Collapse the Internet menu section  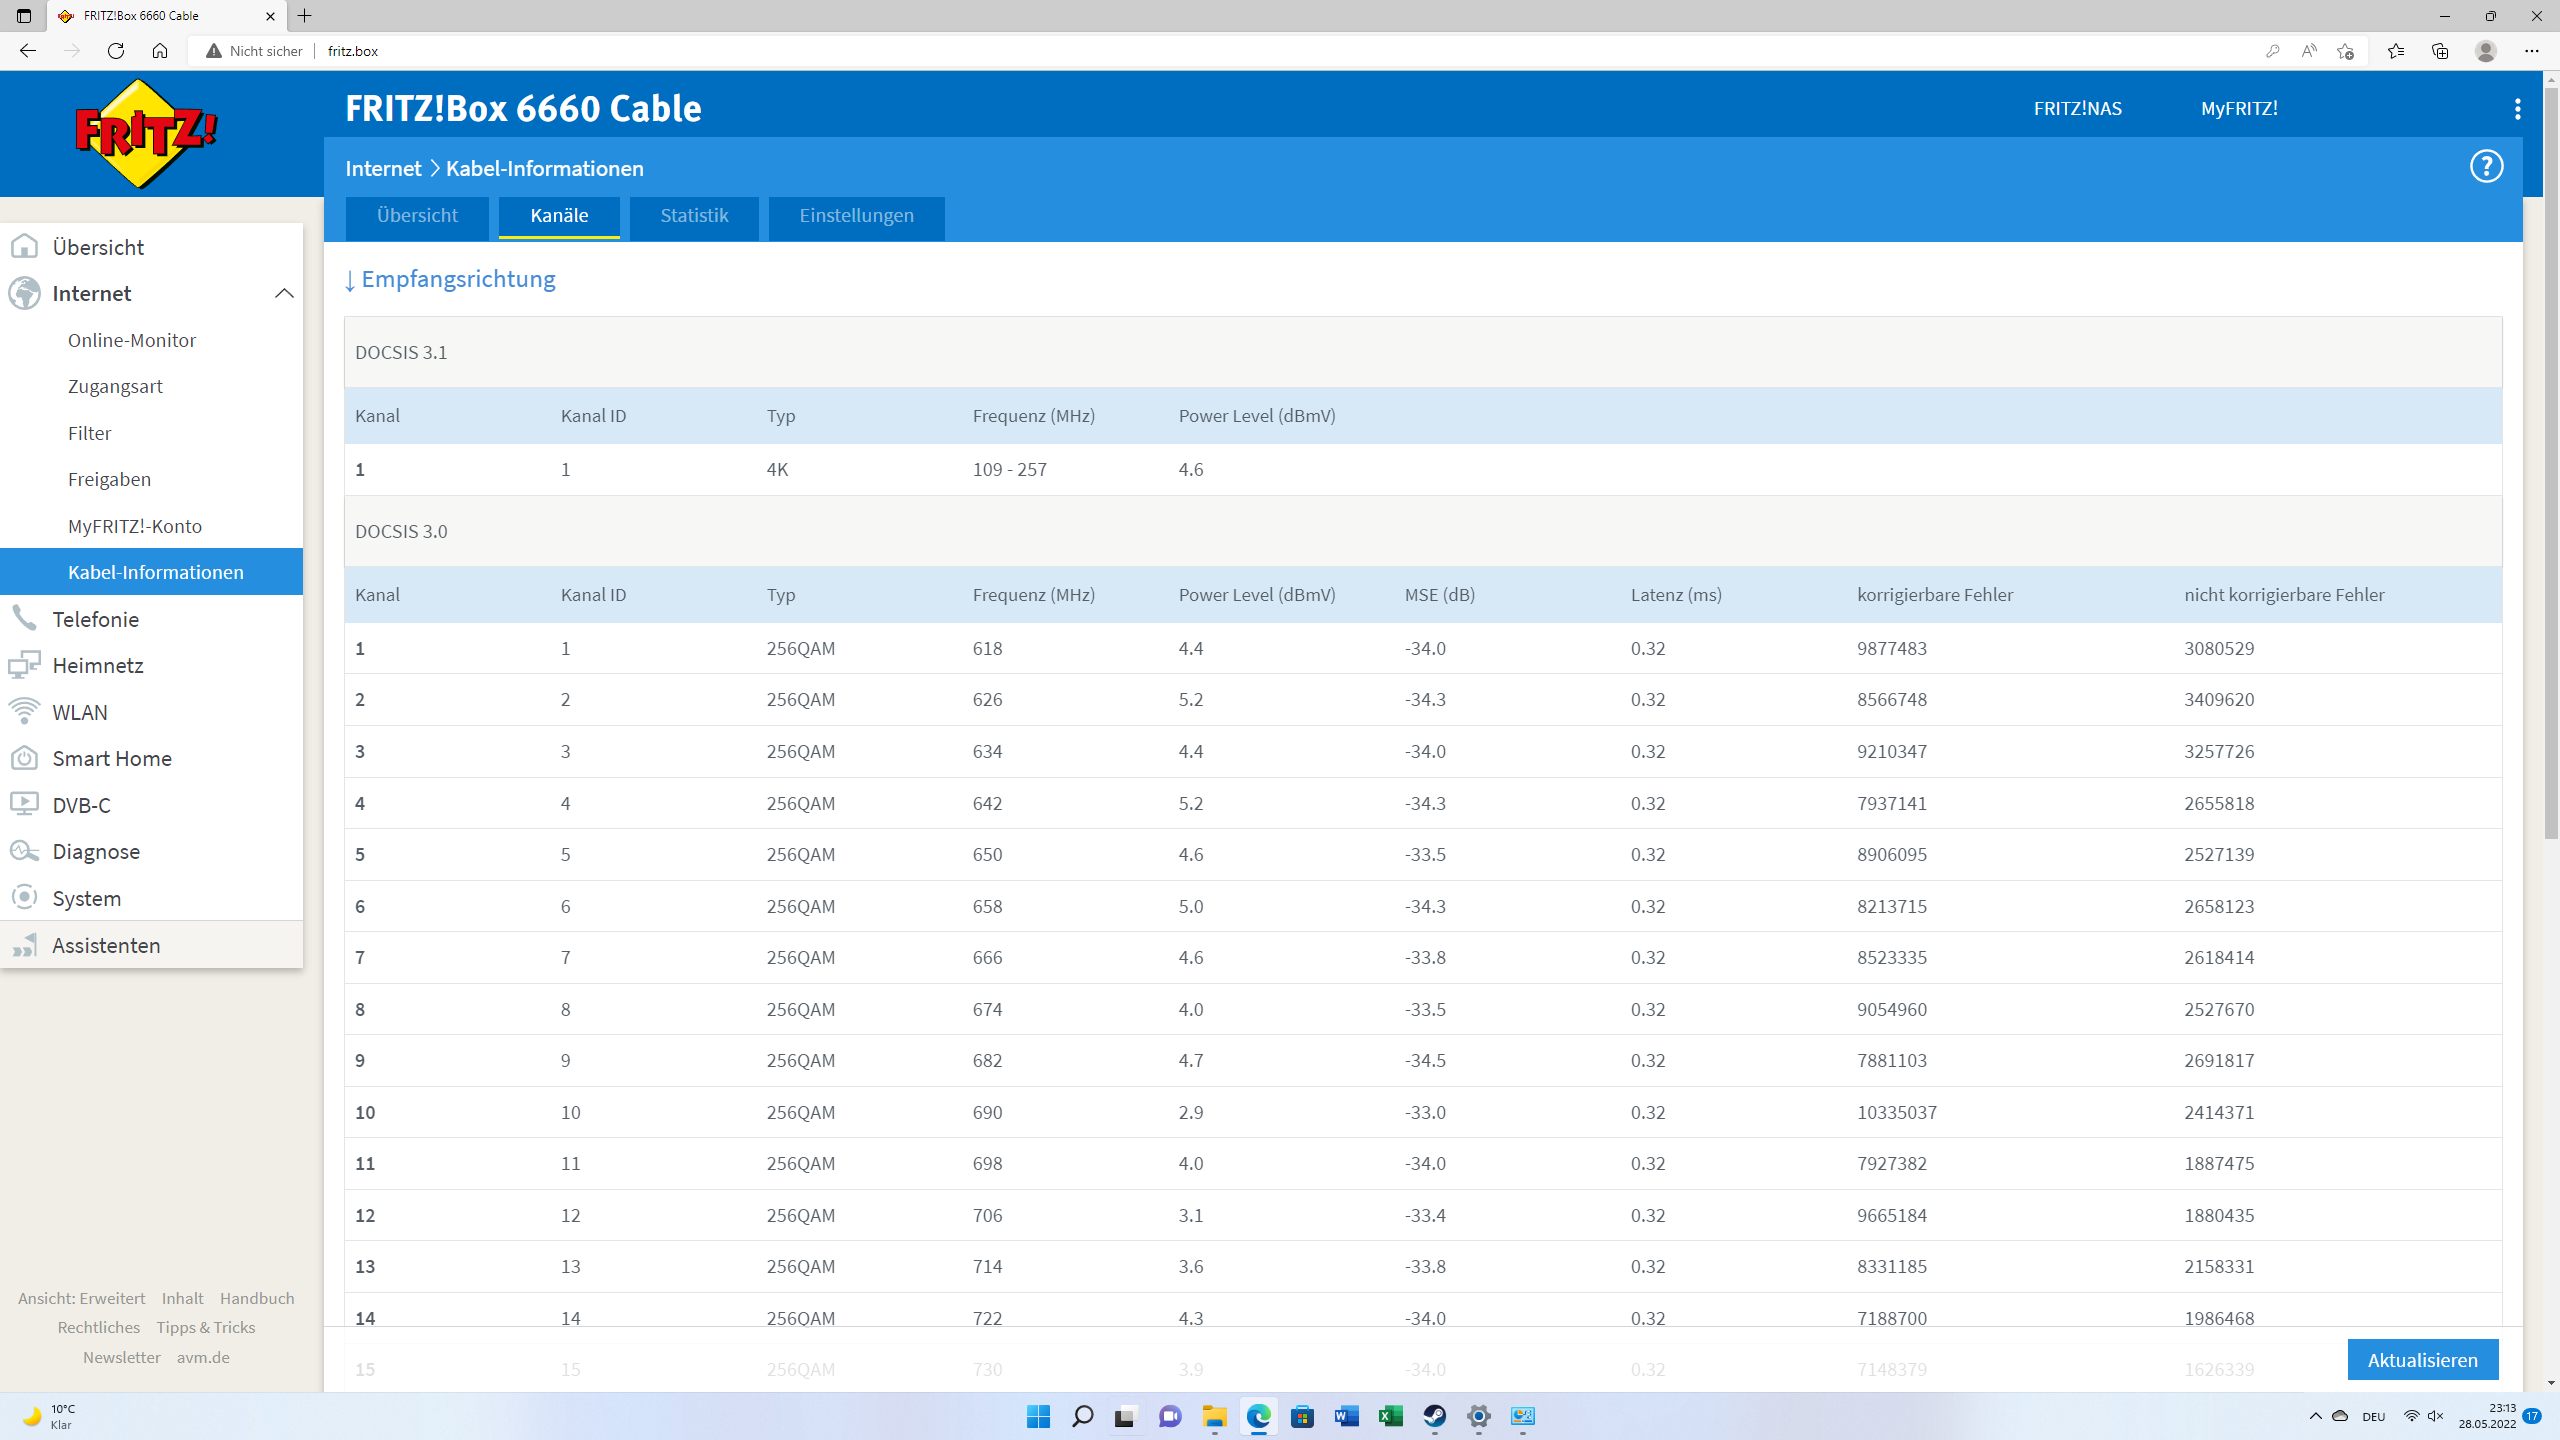284,293
